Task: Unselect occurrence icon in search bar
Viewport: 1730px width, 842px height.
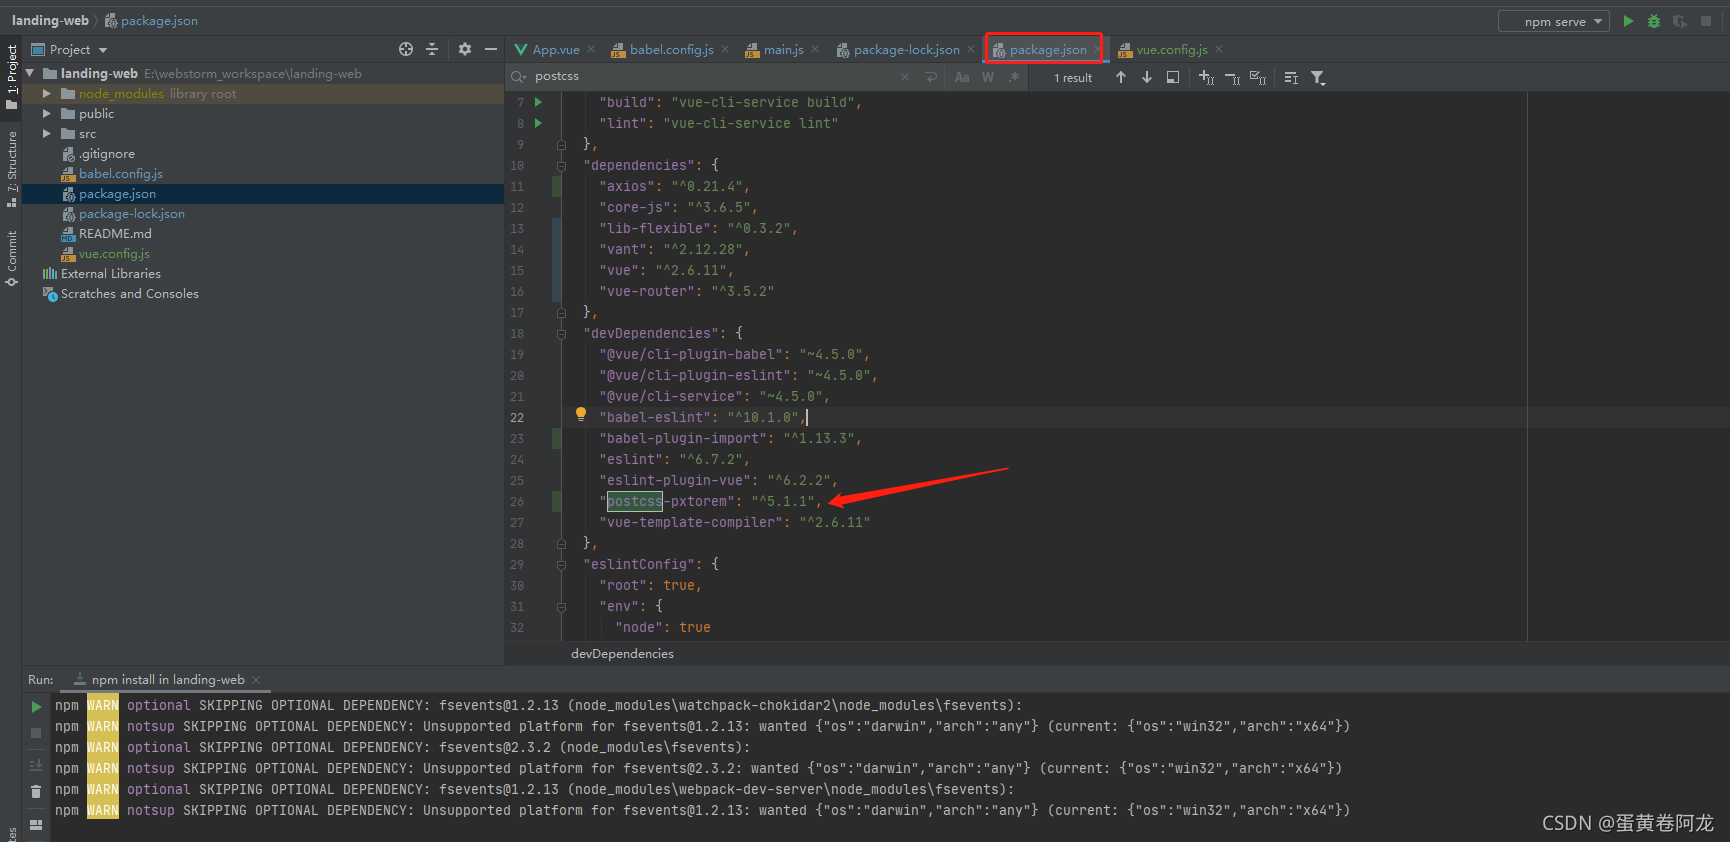Action: pyautogui.click(x=1232, y=77)
